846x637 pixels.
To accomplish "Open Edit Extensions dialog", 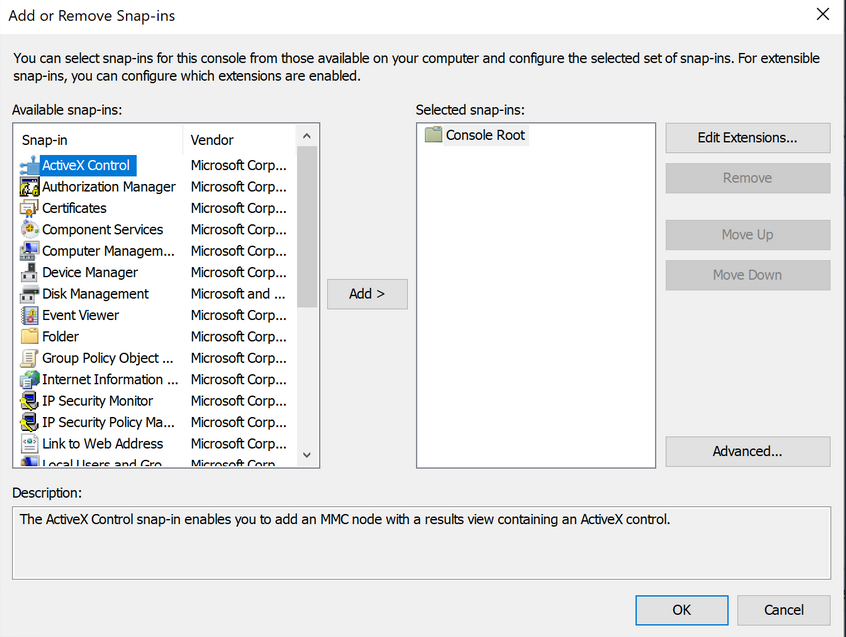I will pyautogui.click(x=747, y=138).
